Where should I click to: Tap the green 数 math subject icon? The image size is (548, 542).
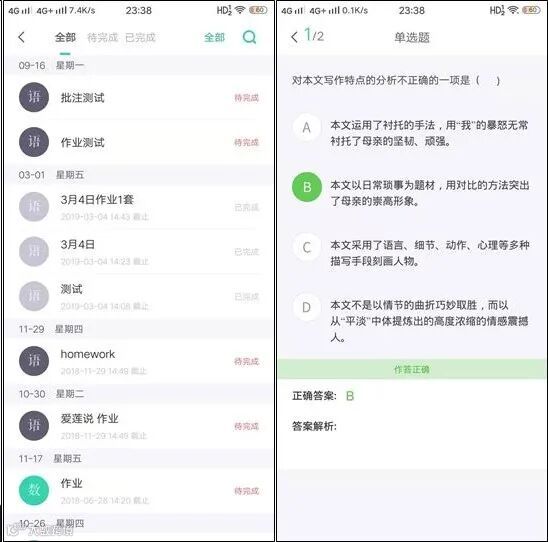point(34,490)
